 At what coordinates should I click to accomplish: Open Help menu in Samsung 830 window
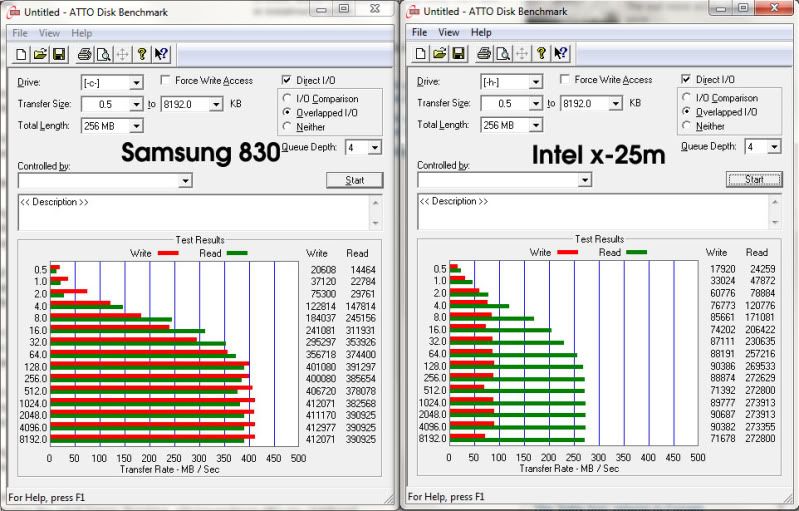82,33
